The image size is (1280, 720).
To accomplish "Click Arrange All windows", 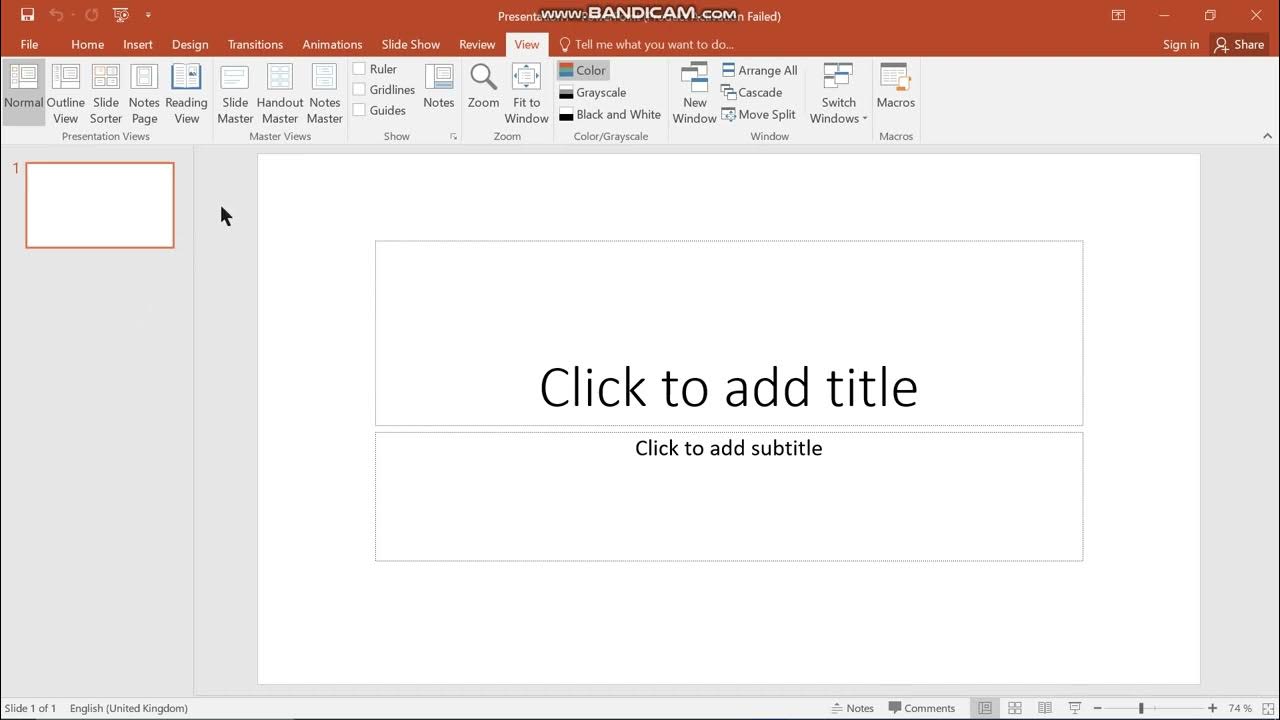I will 760,70.
